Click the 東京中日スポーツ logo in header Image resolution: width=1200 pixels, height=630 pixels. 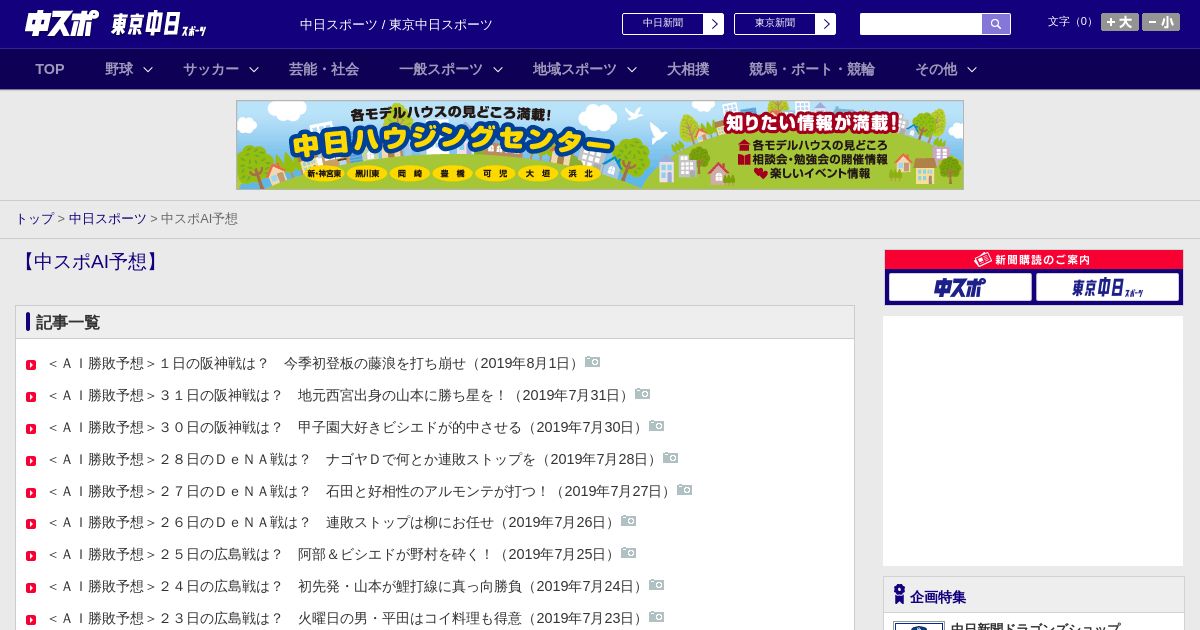pyautogui.click(x=159, y=24)
